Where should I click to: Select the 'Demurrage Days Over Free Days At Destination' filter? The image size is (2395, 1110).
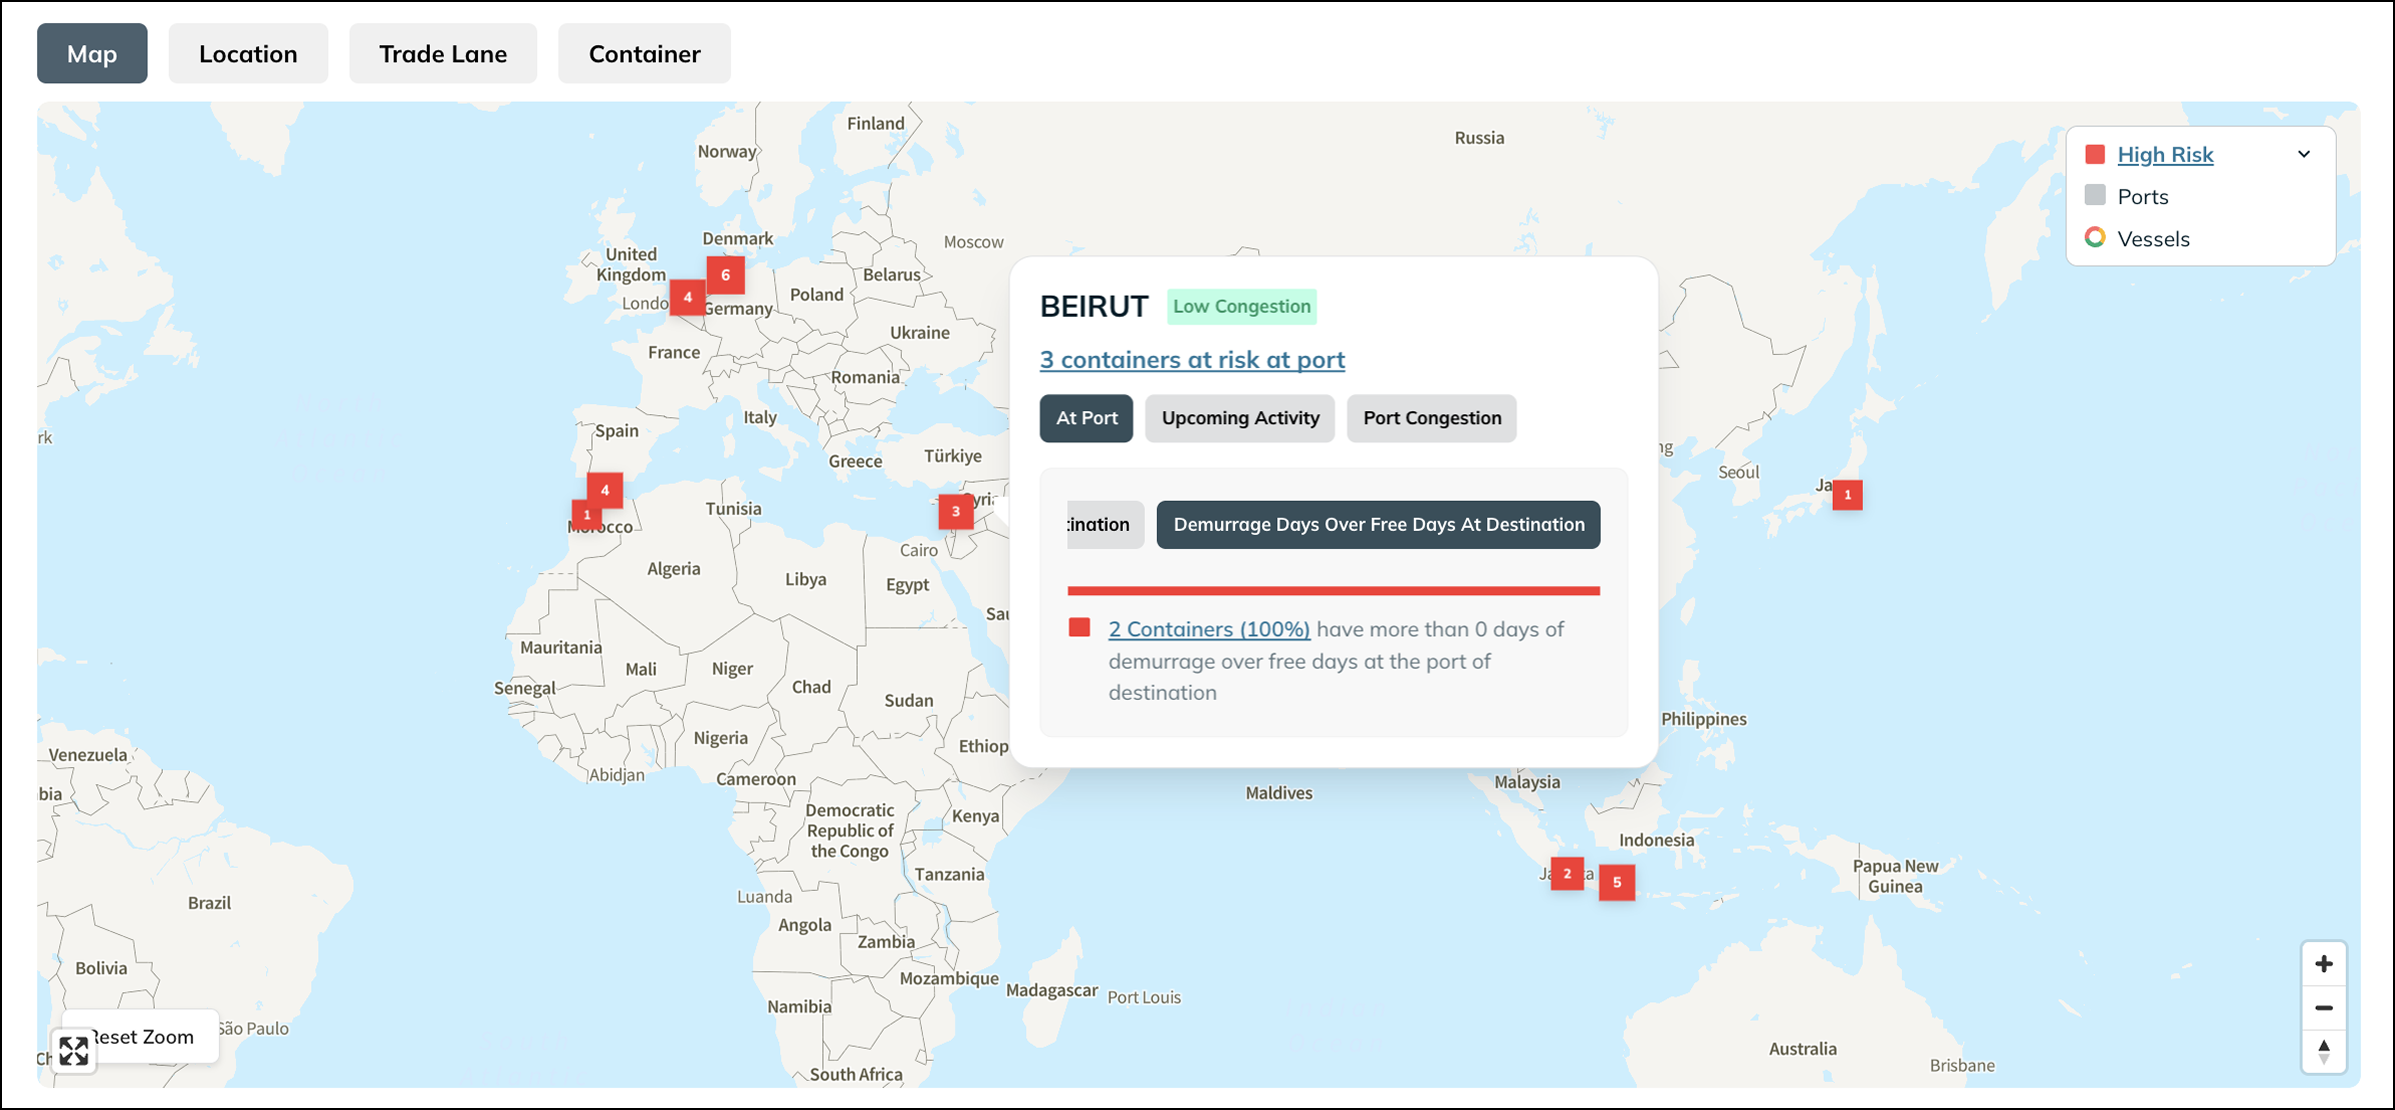coord(1378,524)
